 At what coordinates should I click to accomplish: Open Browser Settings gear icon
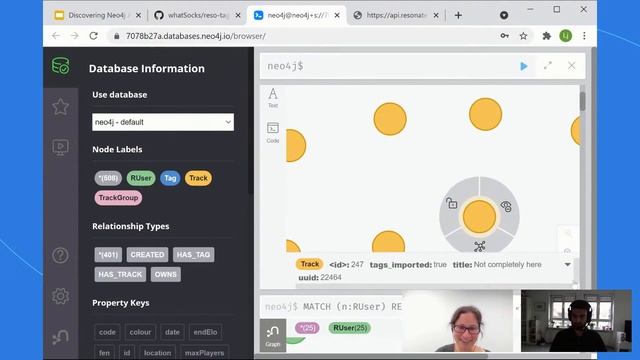60,296
